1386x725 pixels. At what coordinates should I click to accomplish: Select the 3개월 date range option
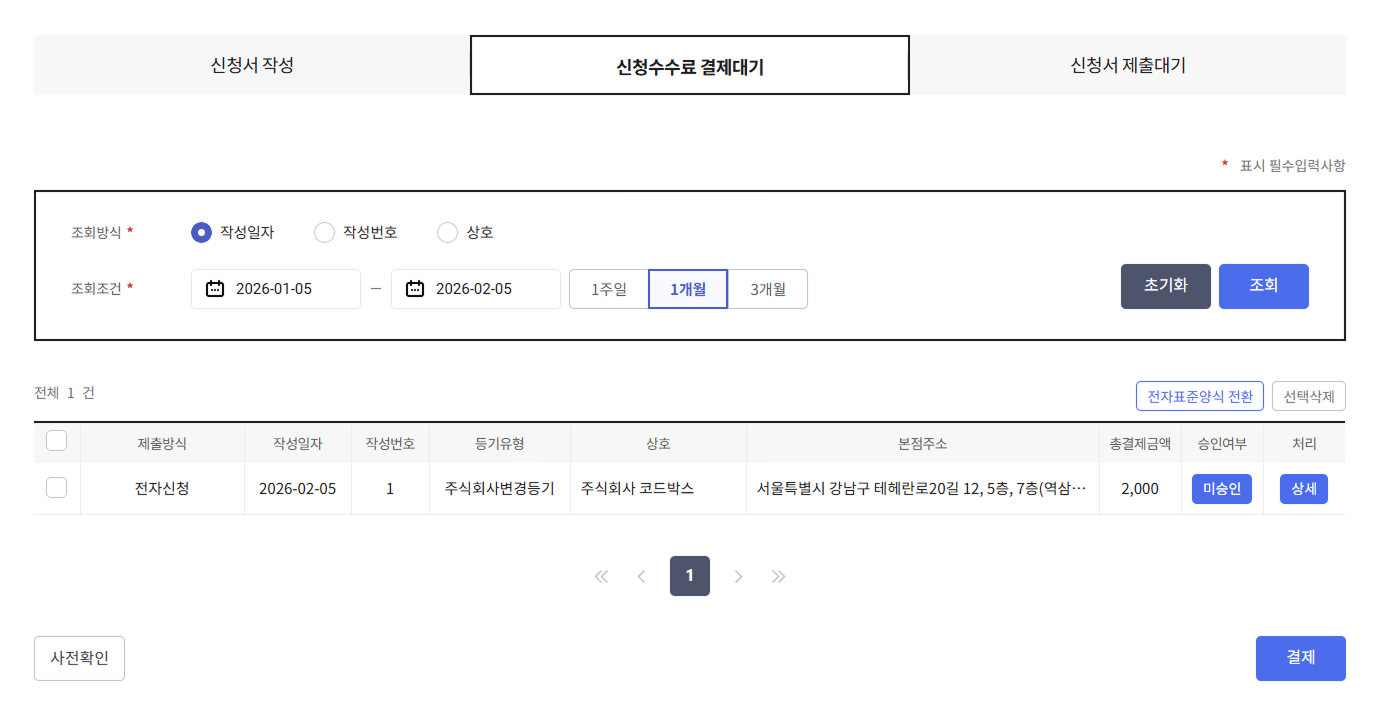pyautogui.click(x=767, y=288)
